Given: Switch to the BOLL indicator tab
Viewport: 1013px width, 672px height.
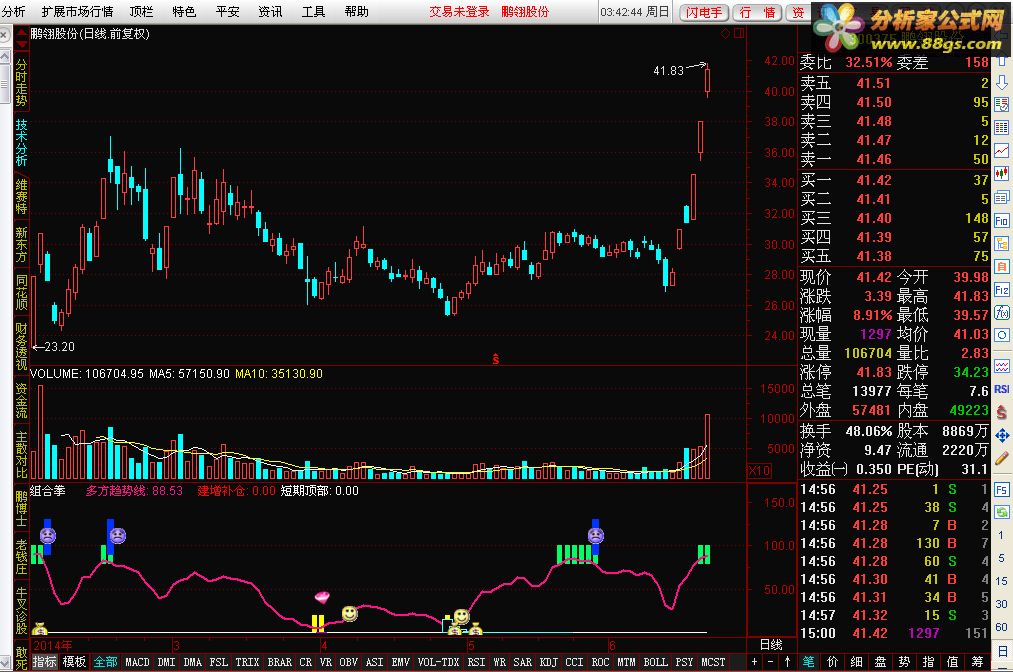Looking at the screenshot, I should tap(656, 662).
